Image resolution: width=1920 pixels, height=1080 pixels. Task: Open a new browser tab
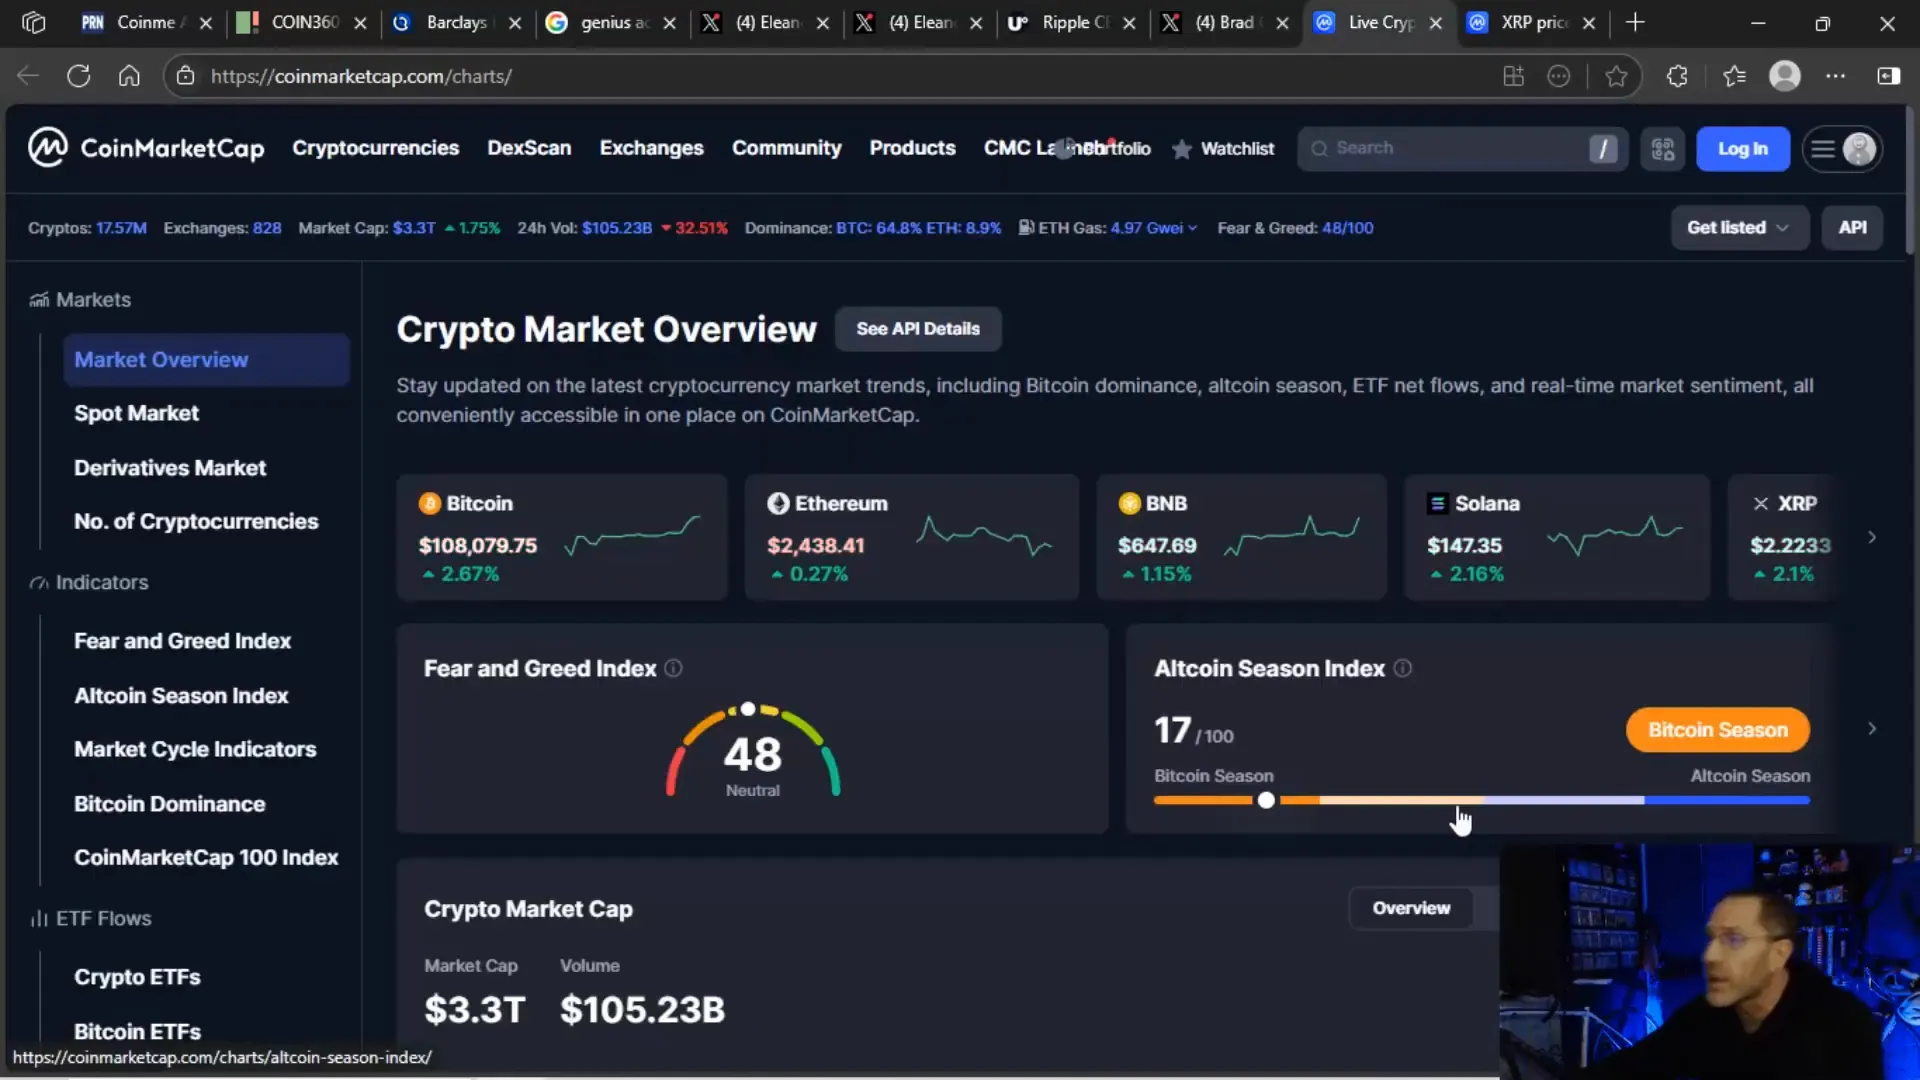click(1635, 22)
